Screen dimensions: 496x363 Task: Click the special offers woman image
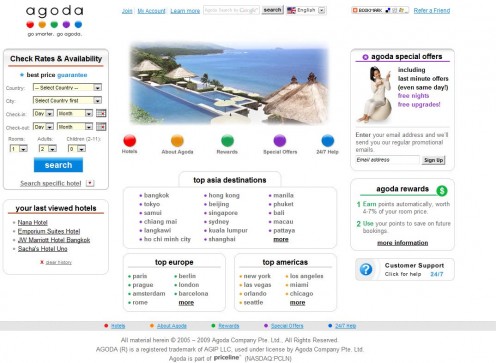click(375, 94)
